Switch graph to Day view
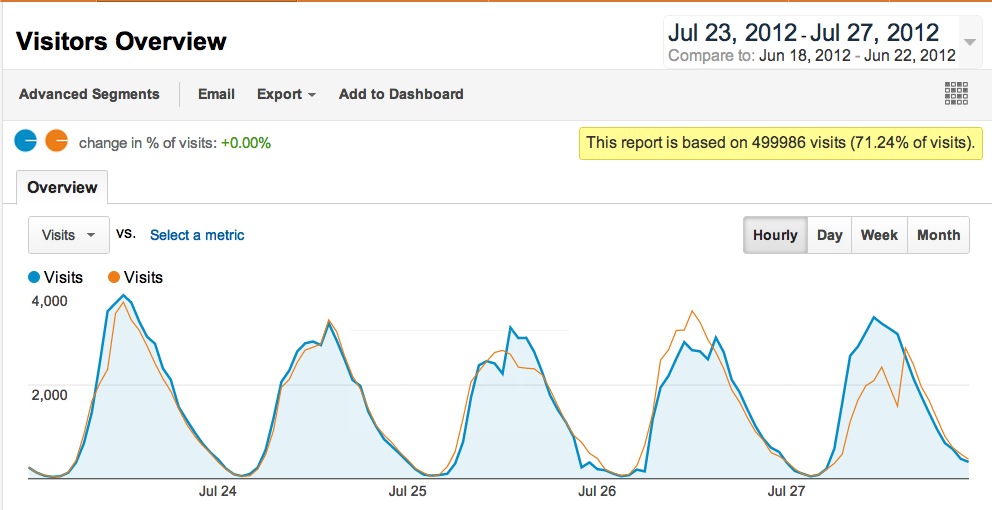Image resolution: width=992 pixels, height=510 pixels. 829,235
